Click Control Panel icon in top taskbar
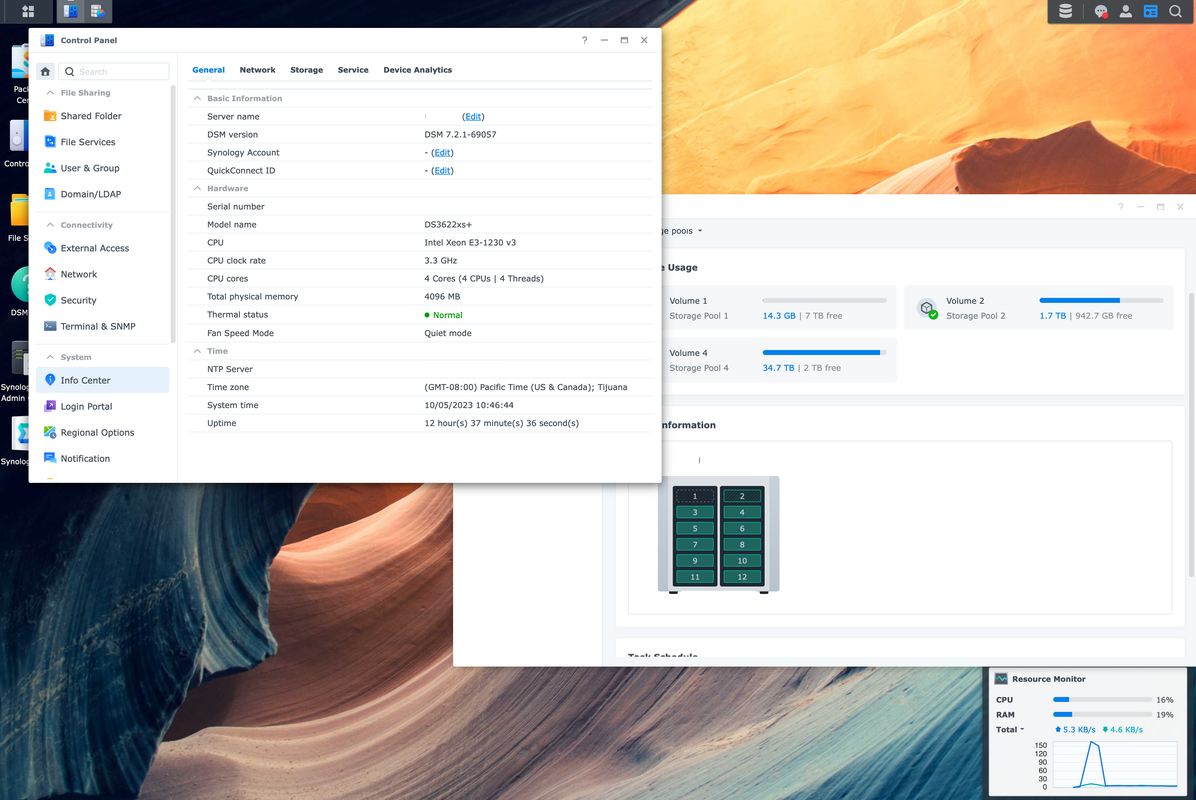Screen dimensions: 1196x800 coord(70,11)
